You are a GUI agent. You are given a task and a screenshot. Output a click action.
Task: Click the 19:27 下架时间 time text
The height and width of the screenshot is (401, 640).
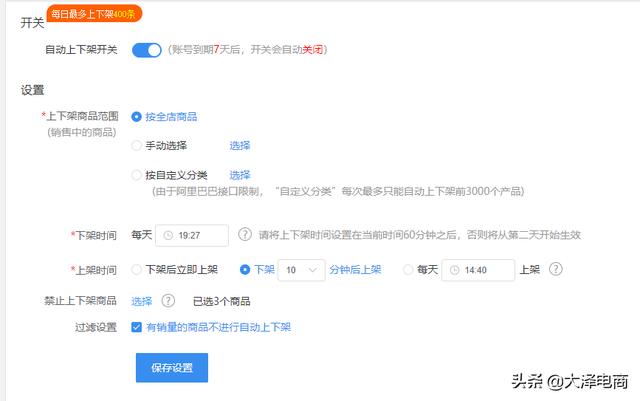click(190, 236)
